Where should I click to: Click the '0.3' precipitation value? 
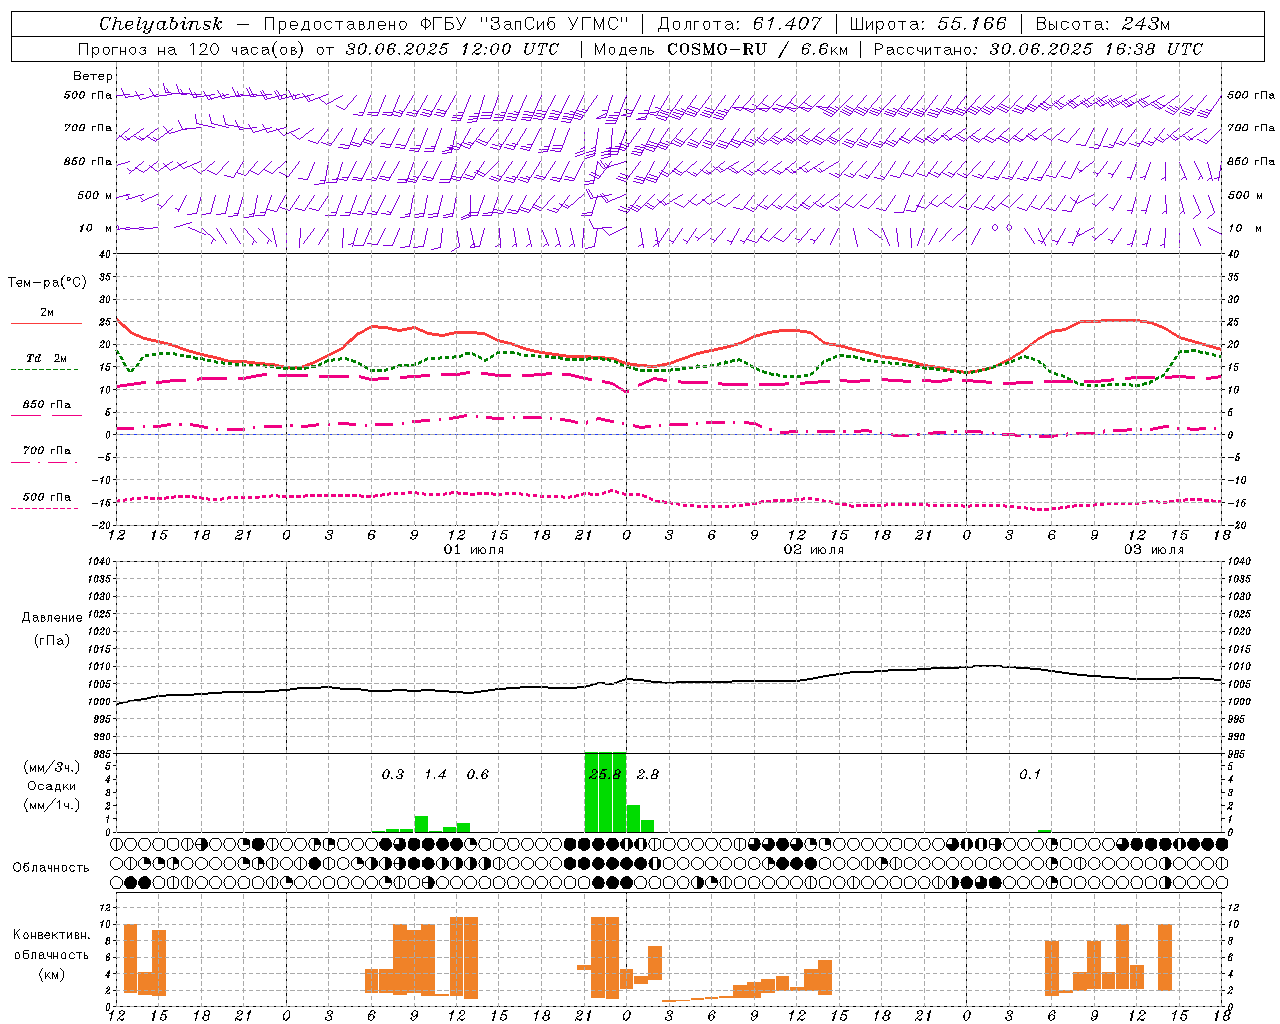tap(393, 775)
